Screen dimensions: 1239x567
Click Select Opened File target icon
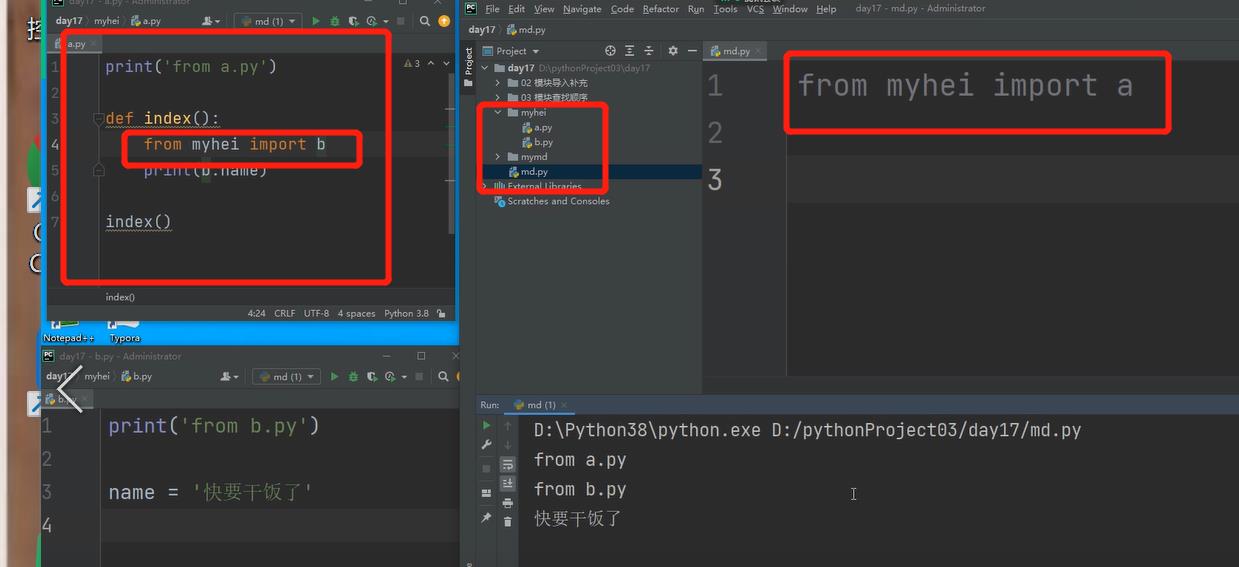click(x=610, y=51)
